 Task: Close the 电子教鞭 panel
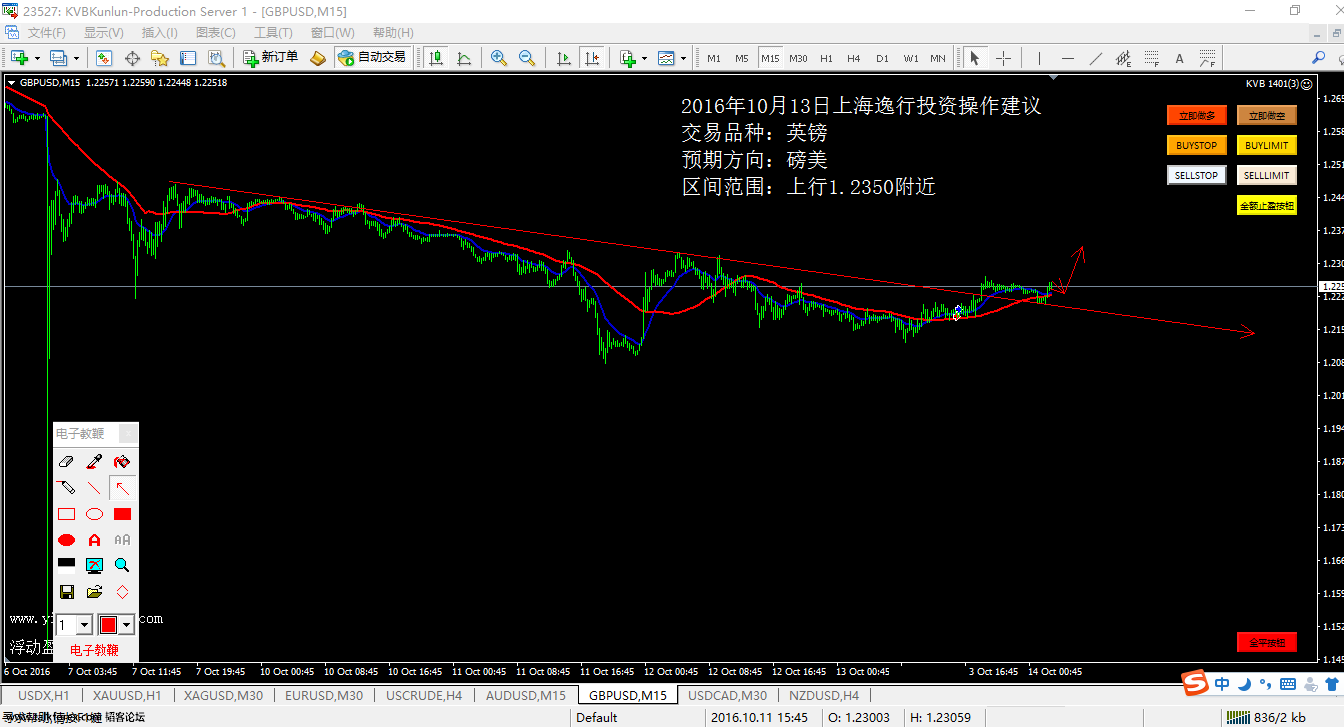coord(127,433)
